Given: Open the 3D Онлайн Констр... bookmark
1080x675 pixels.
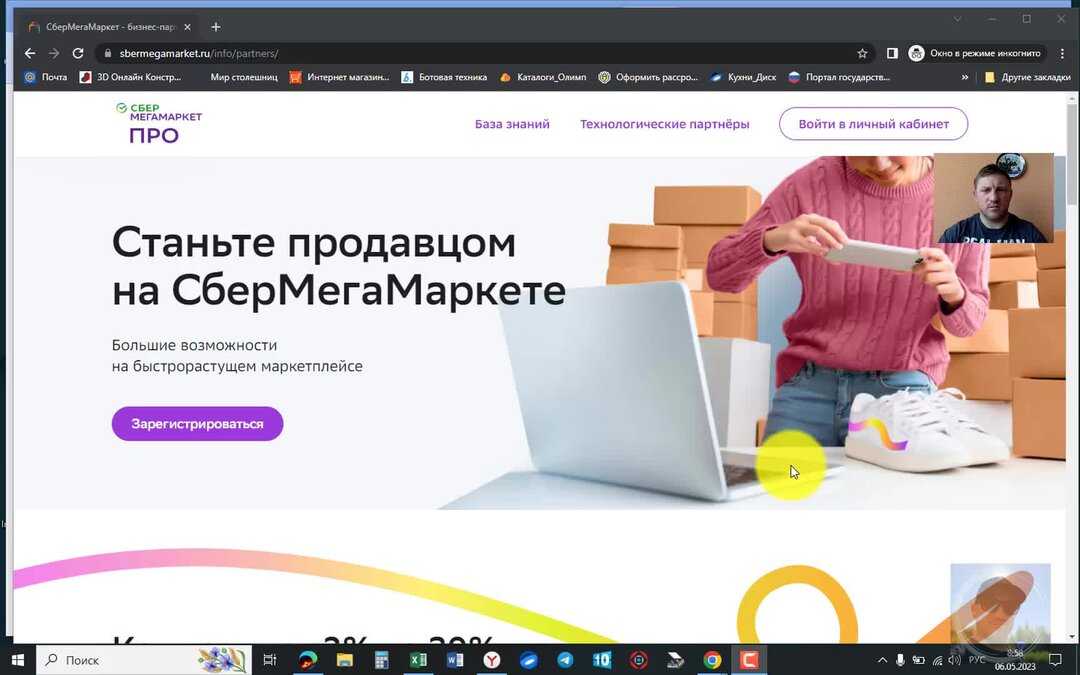Looking at the screenshot, I should pyautogui.click(x=130, y=77).
